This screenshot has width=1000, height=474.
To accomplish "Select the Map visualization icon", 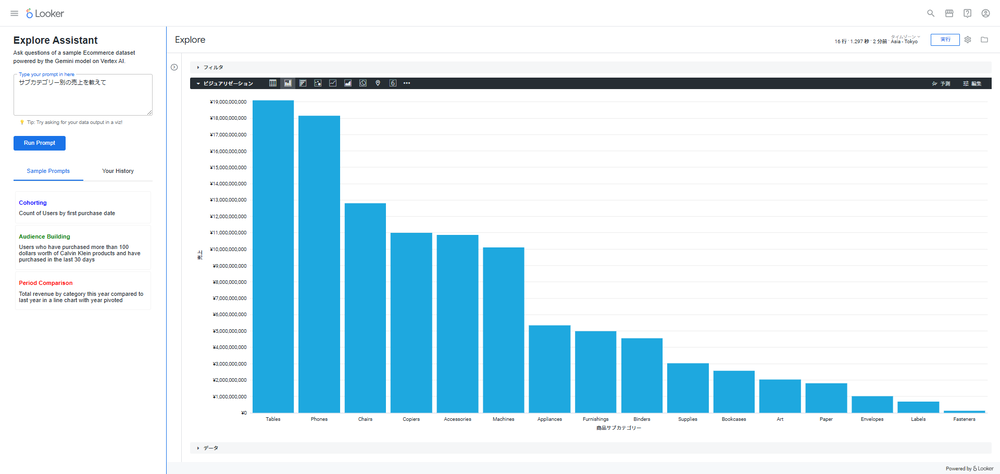I will point(378,84).
